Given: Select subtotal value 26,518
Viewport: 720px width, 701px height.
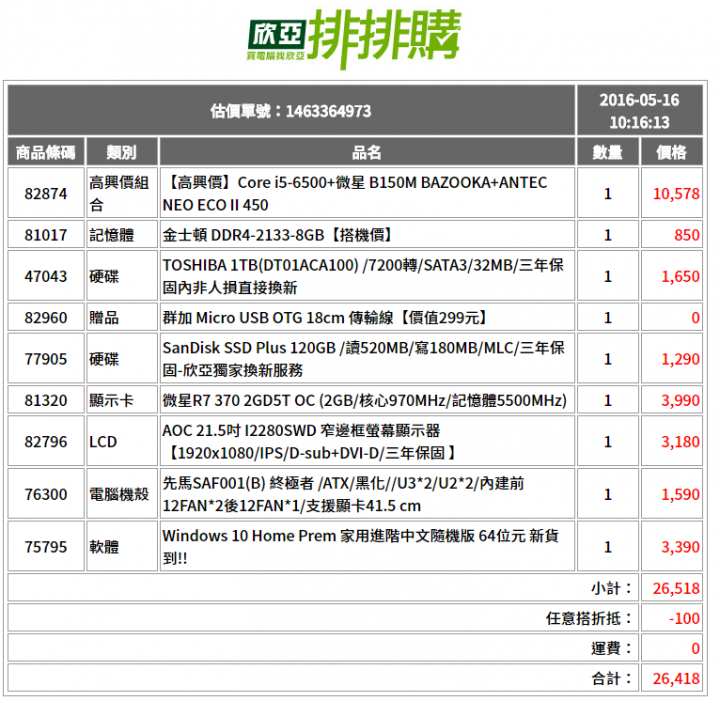Looking at the screenshot, I should coord(676,588).
